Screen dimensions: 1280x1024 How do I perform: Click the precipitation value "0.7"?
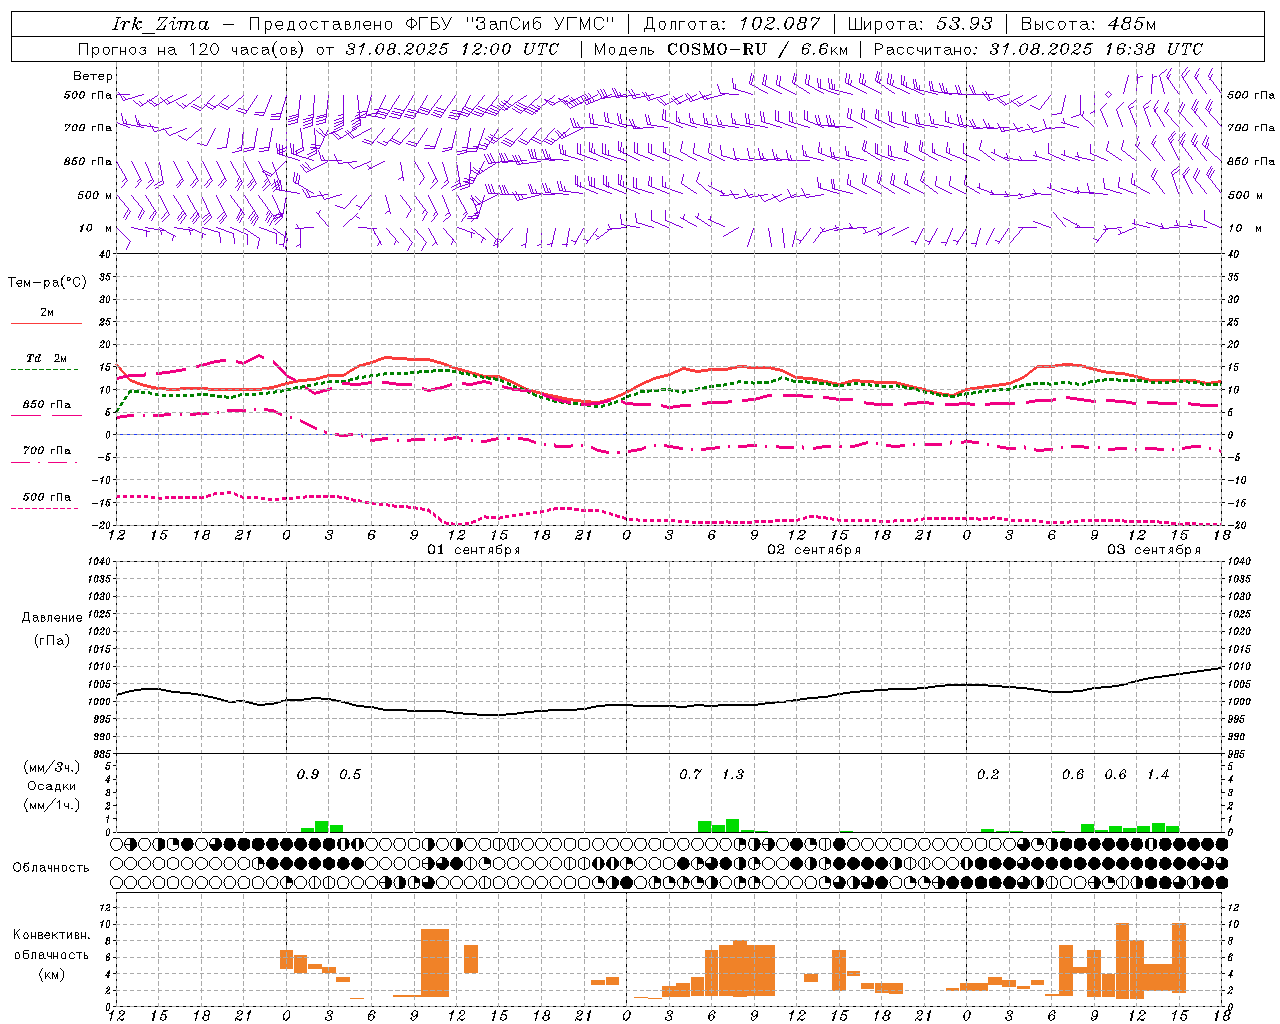690,775
